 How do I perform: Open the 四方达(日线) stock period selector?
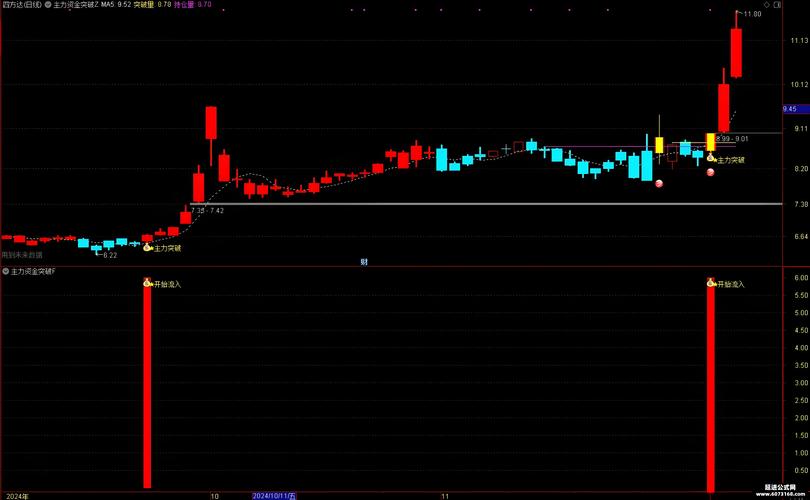point(22,5)
